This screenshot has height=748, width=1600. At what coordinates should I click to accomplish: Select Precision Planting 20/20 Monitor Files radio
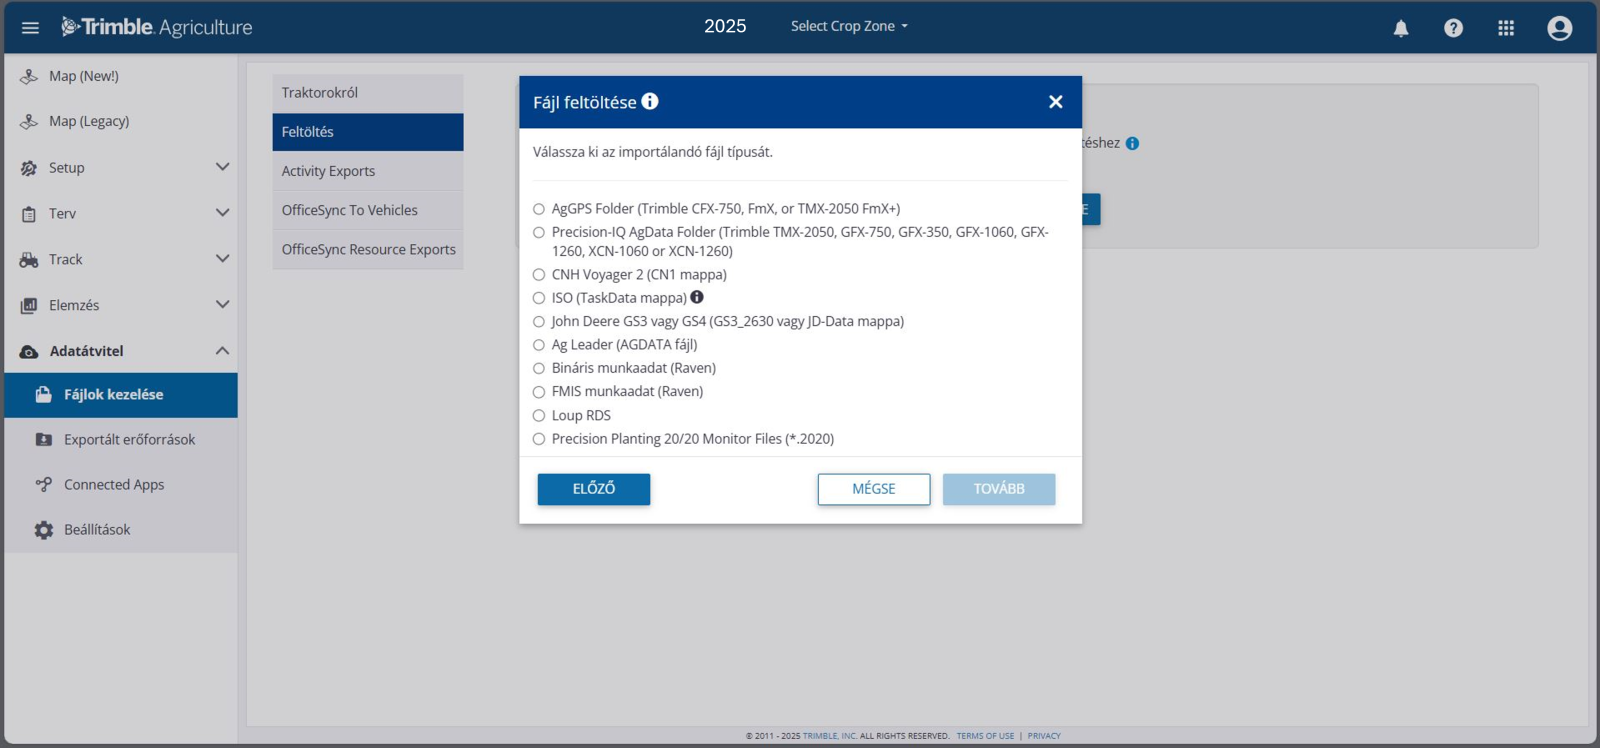click(539, 439)
